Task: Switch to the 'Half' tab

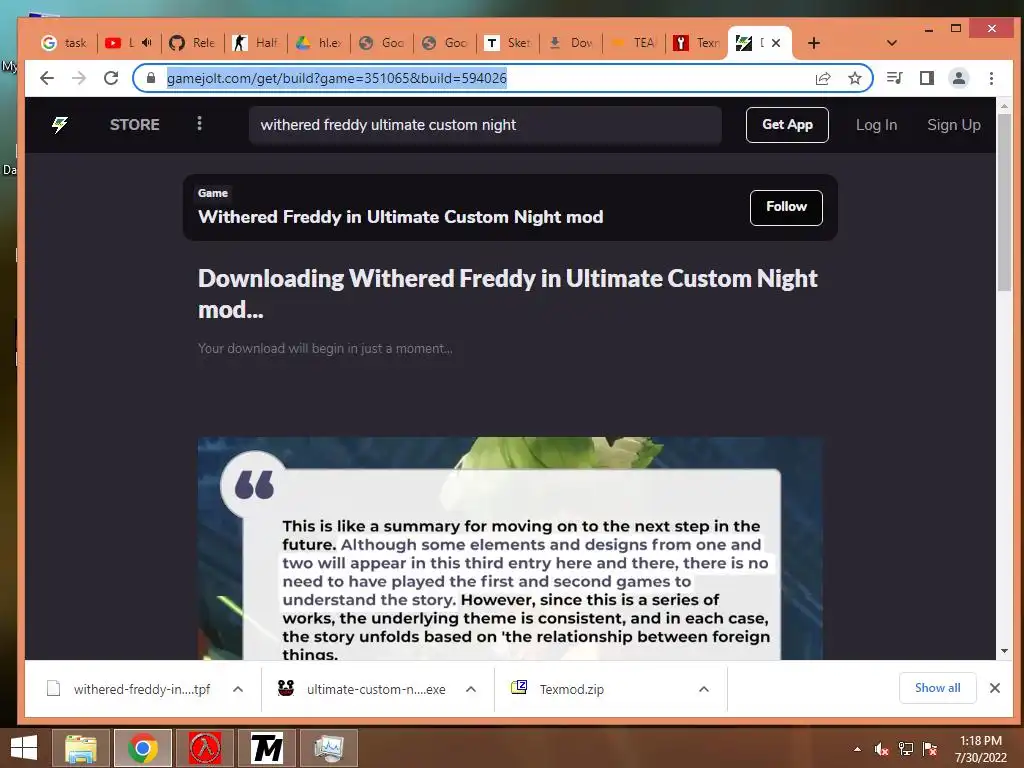Action: coord(255,43)
